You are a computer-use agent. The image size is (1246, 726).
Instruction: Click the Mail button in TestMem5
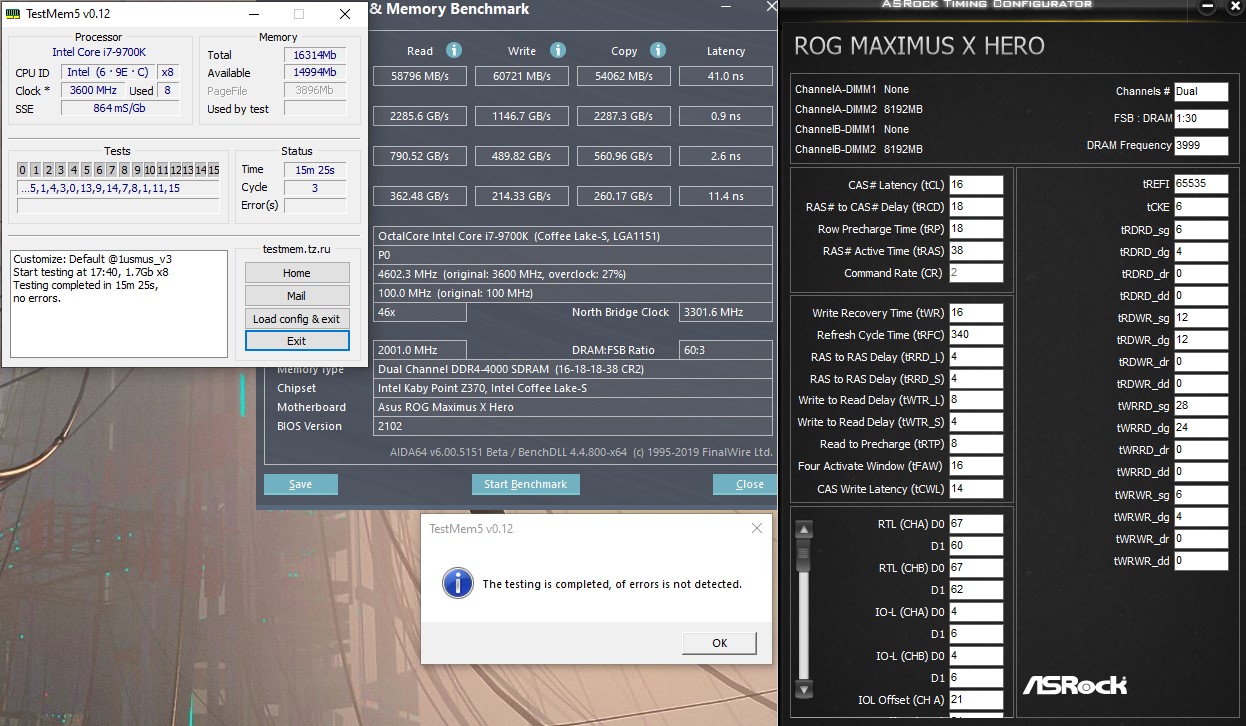[297, 296]
